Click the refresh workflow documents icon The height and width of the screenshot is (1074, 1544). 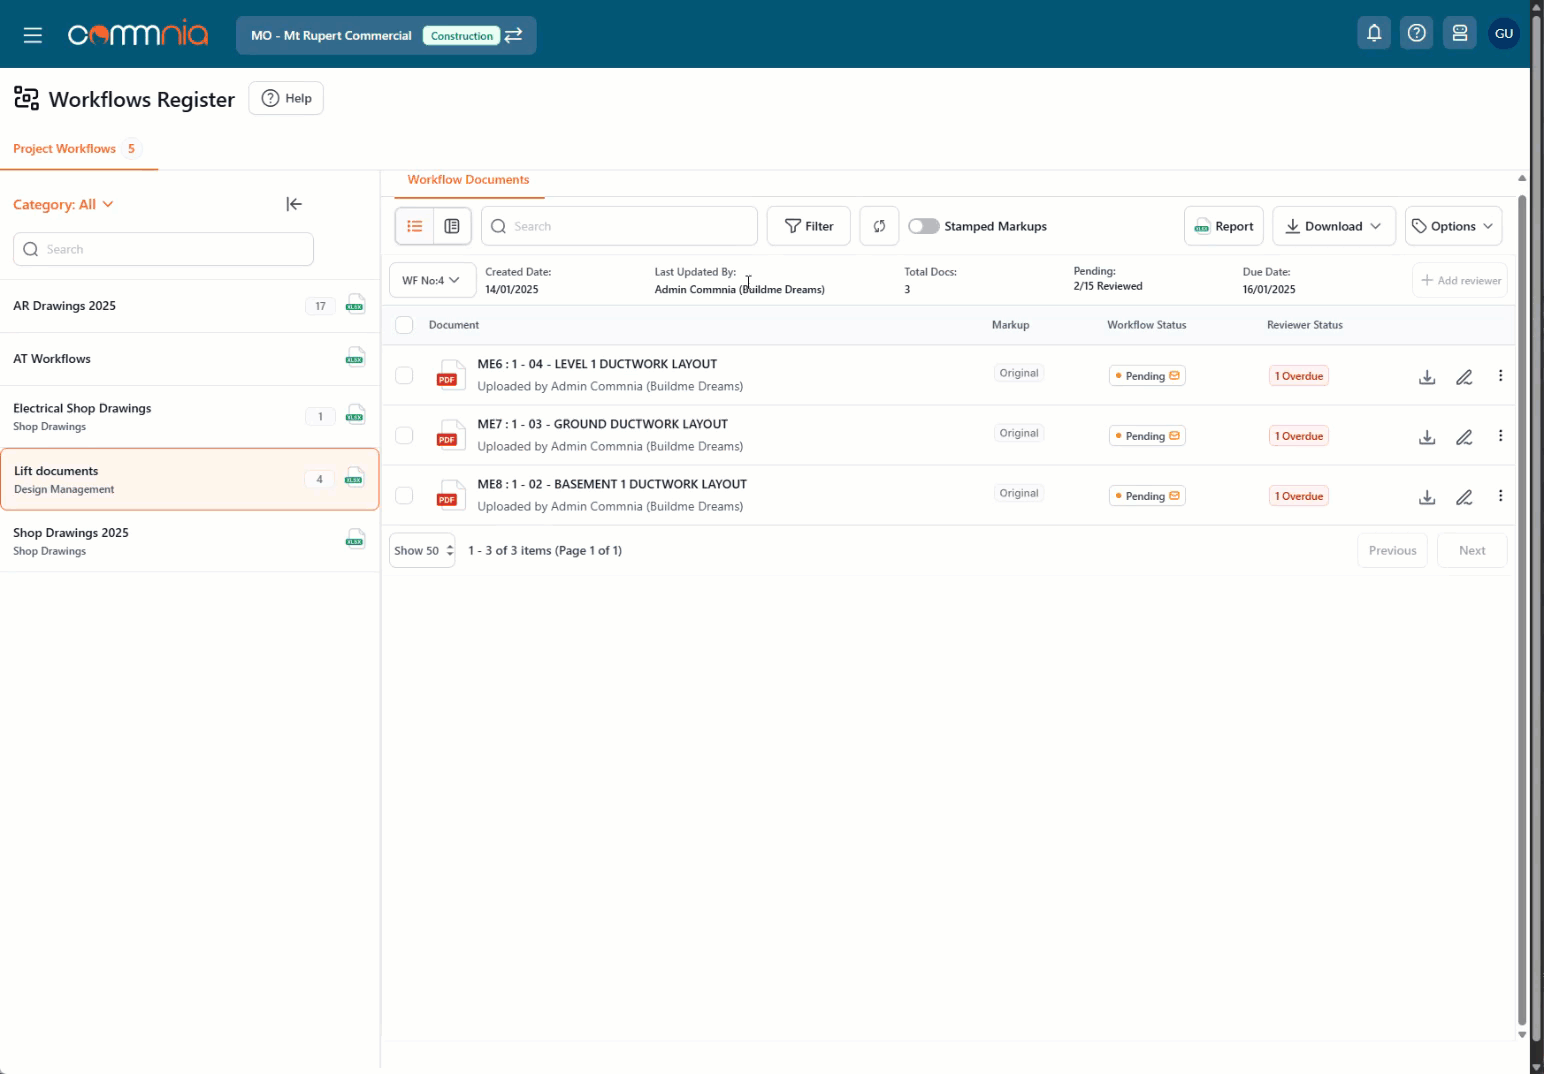[x=879, y=226]
